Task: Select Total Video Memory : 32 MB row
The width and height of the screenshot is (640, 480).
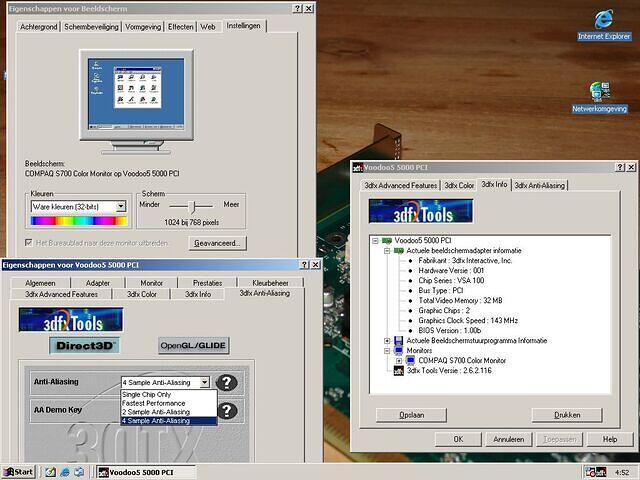Action: [460, 300]
